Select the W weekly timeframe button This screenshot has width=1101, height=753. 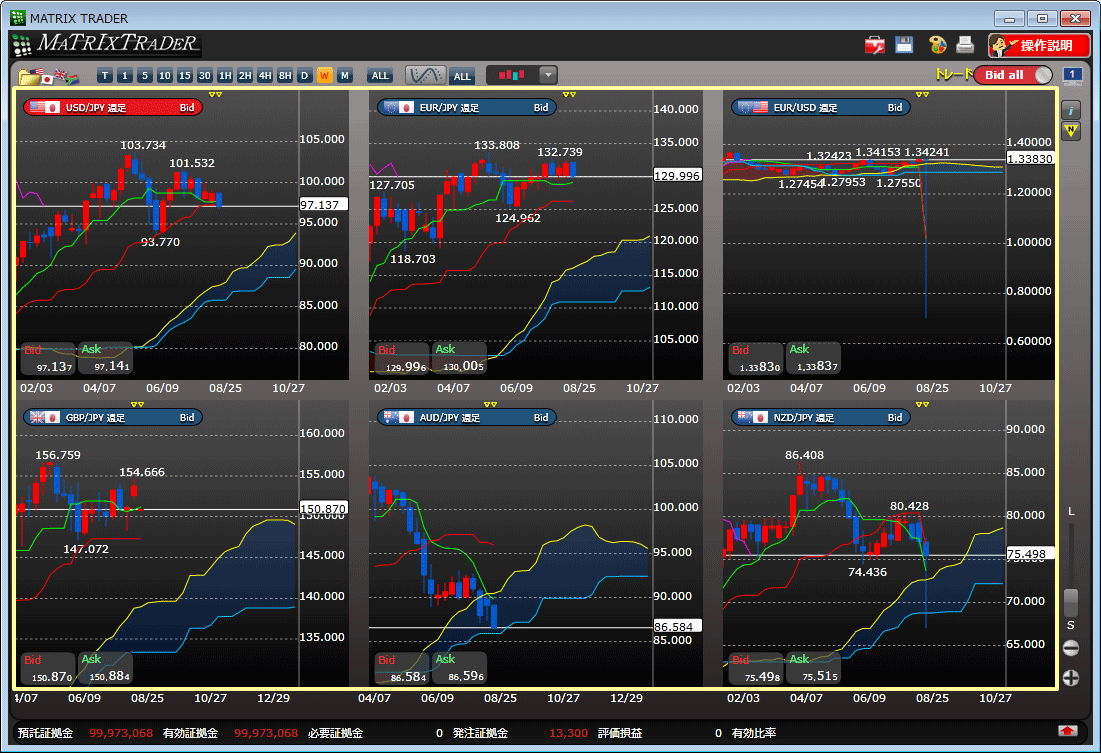pyautogui.click(x=324, y=76)
